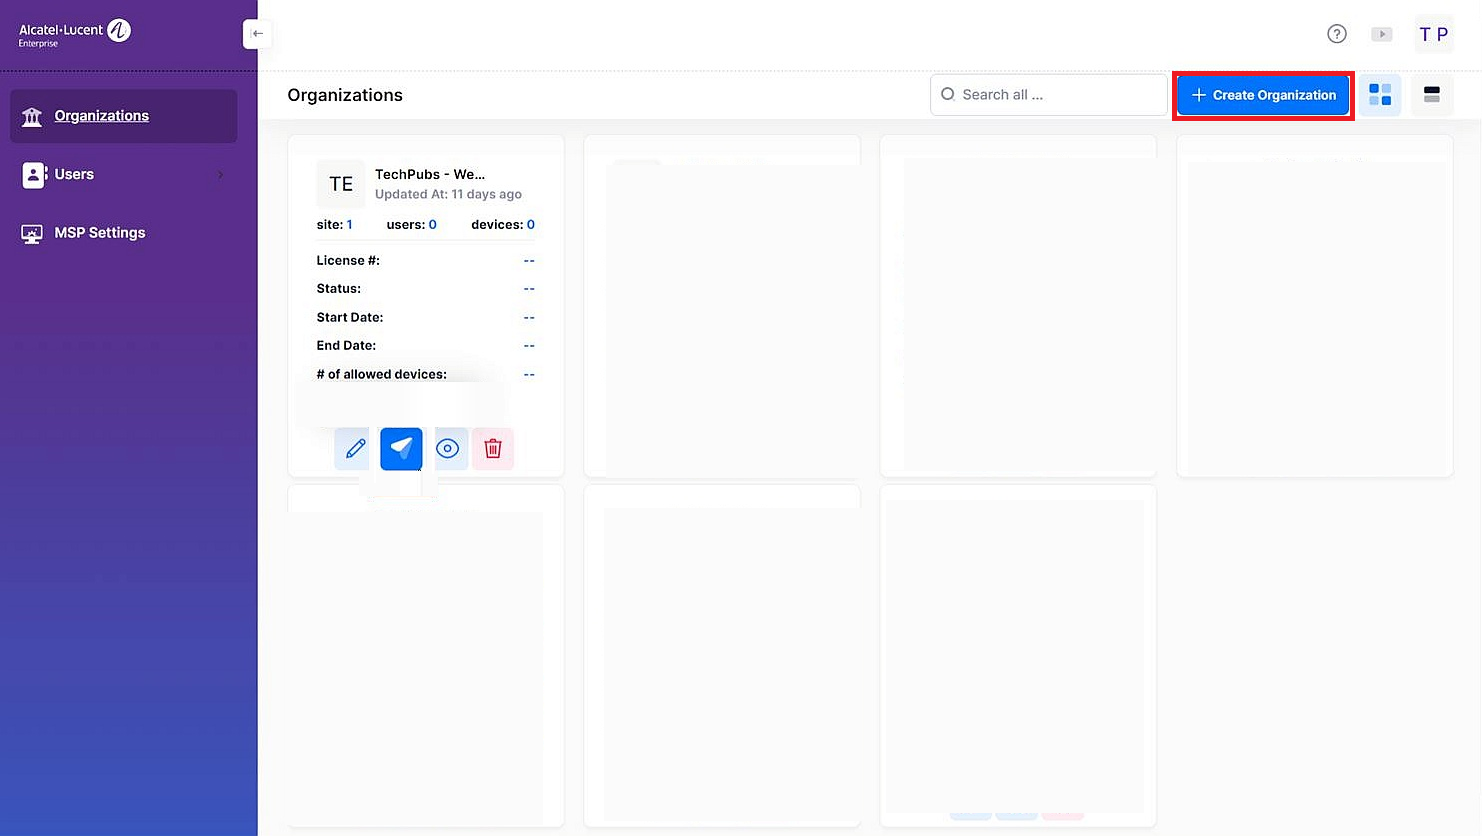1482x836 pixels.
Task: Switch to list view
Action: (x=1432, y=95)
